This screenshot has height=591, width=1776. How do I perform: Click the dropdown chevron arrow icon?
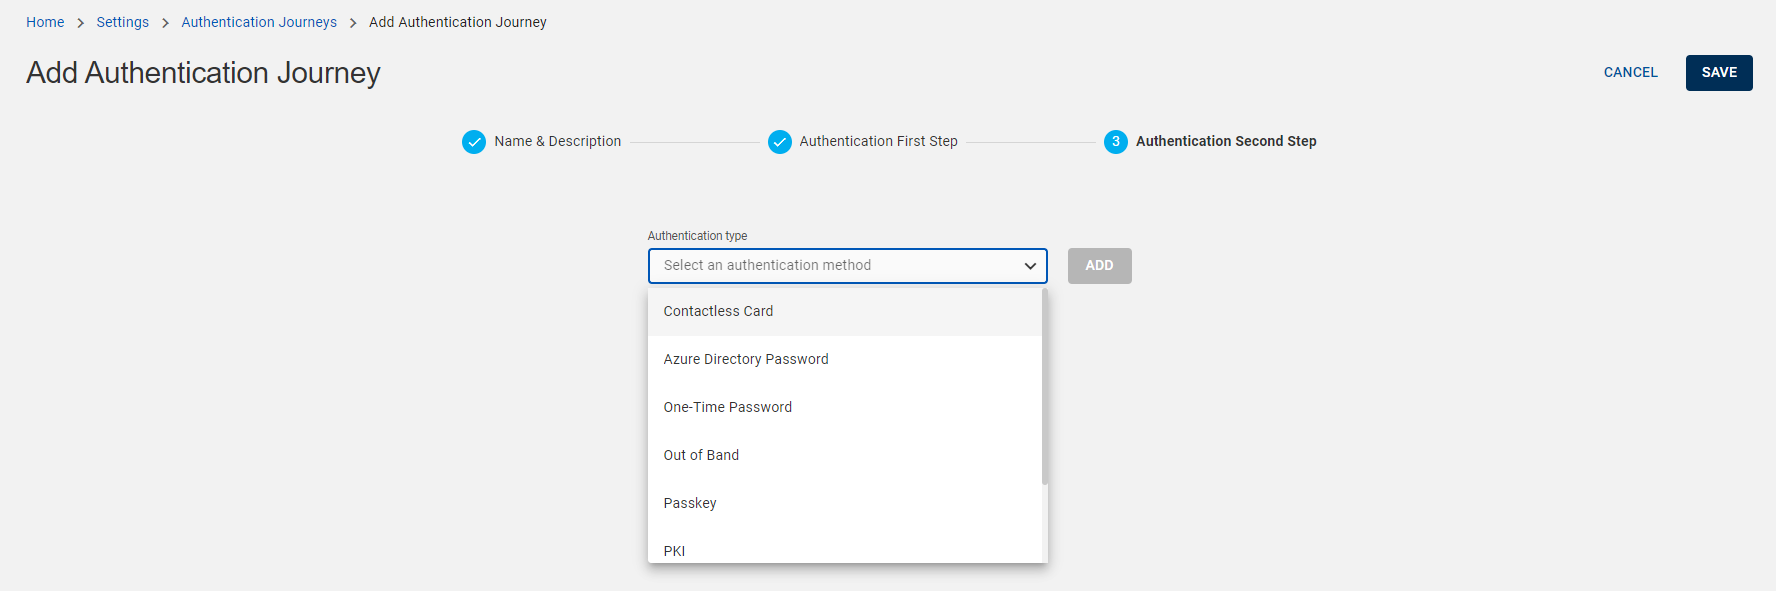[1030, 266]
